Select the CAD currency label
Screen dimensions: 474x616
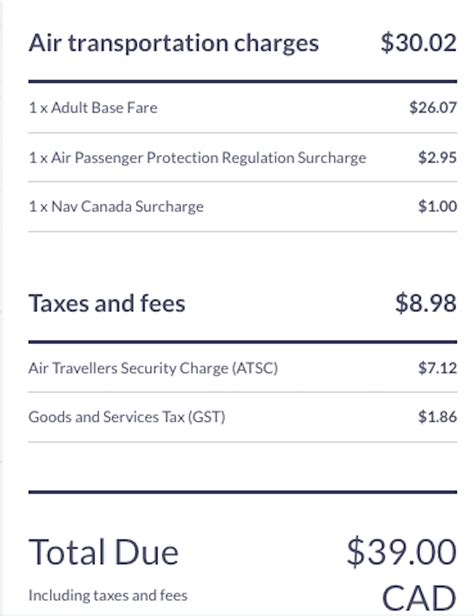pos(419,598)
